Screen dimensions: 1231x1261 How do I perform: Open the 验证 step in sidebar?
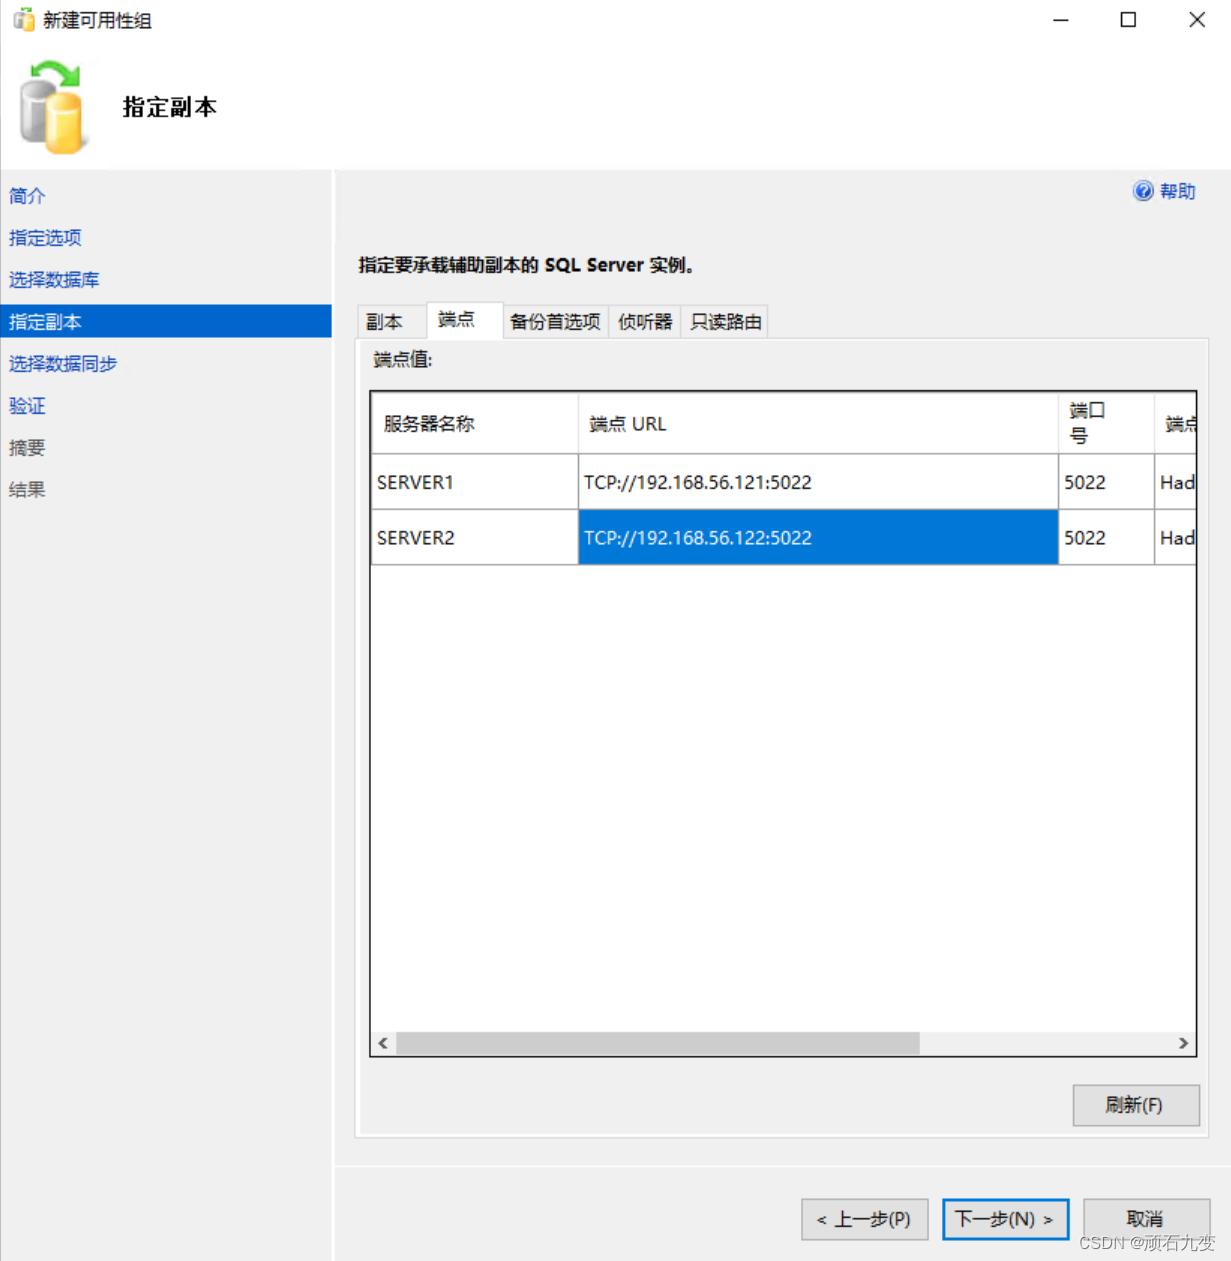tap(27, 405)
